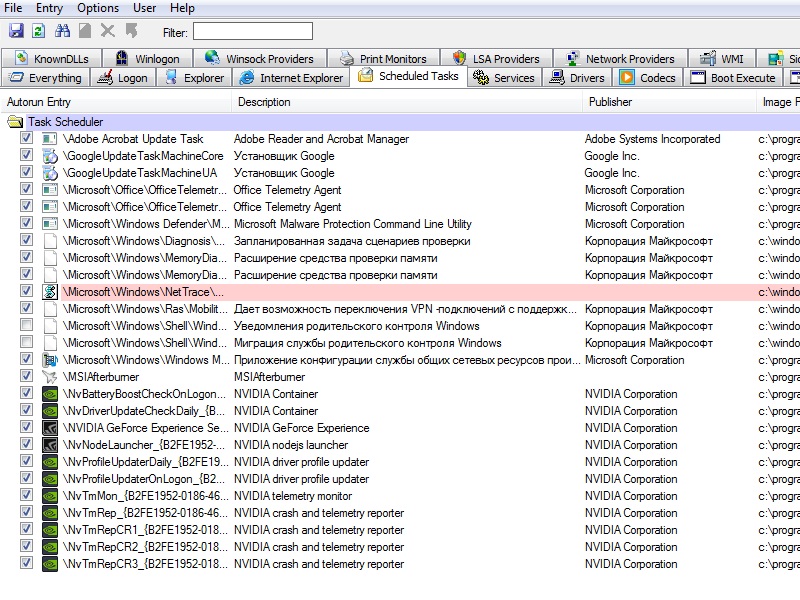The image size is (800, 600).
Task: Click the NvDriverUpdateCheckDaily NVIDIA icon
Action: click(x=49, y=411)
